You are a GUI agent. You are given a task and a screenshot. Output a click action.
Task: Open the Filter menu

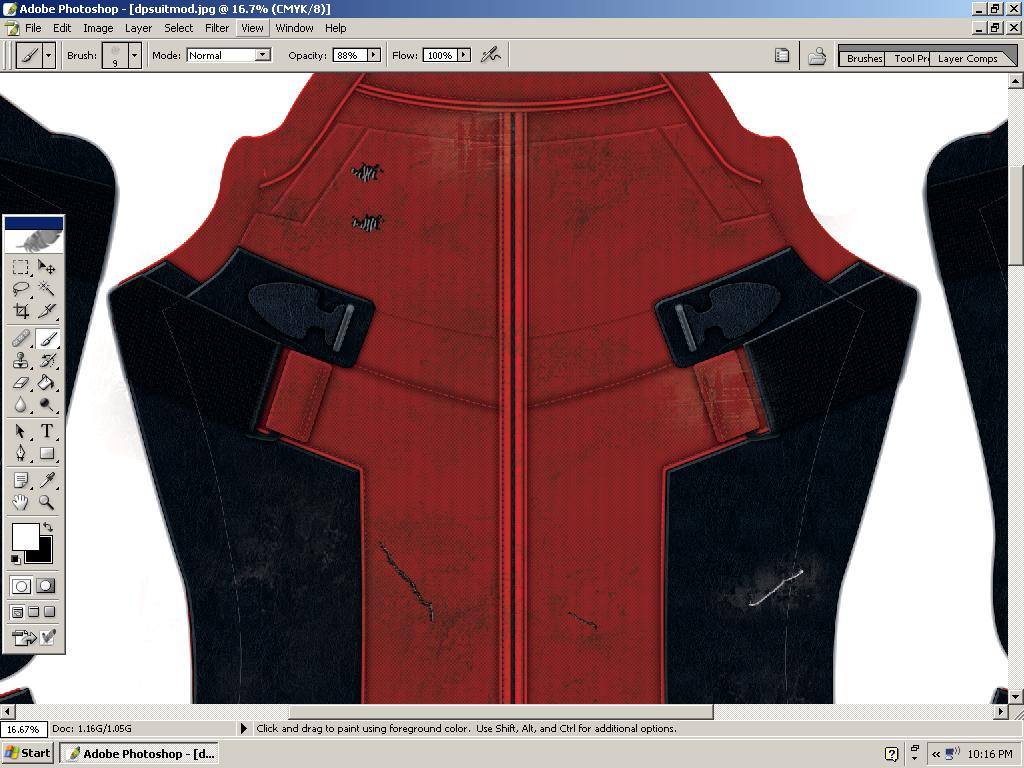click(217, 28)
